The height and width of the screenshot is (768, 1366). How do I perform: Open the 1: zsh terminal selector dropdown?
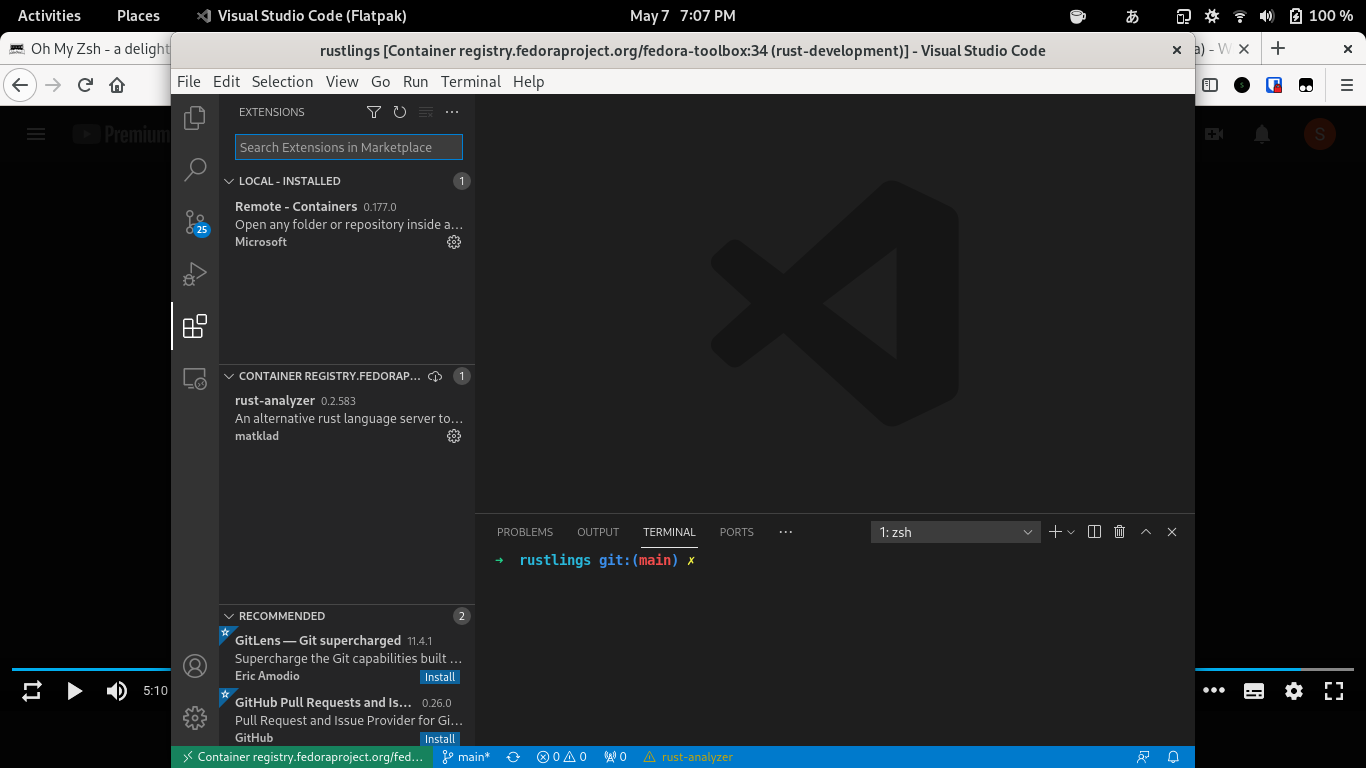(955, 532)
